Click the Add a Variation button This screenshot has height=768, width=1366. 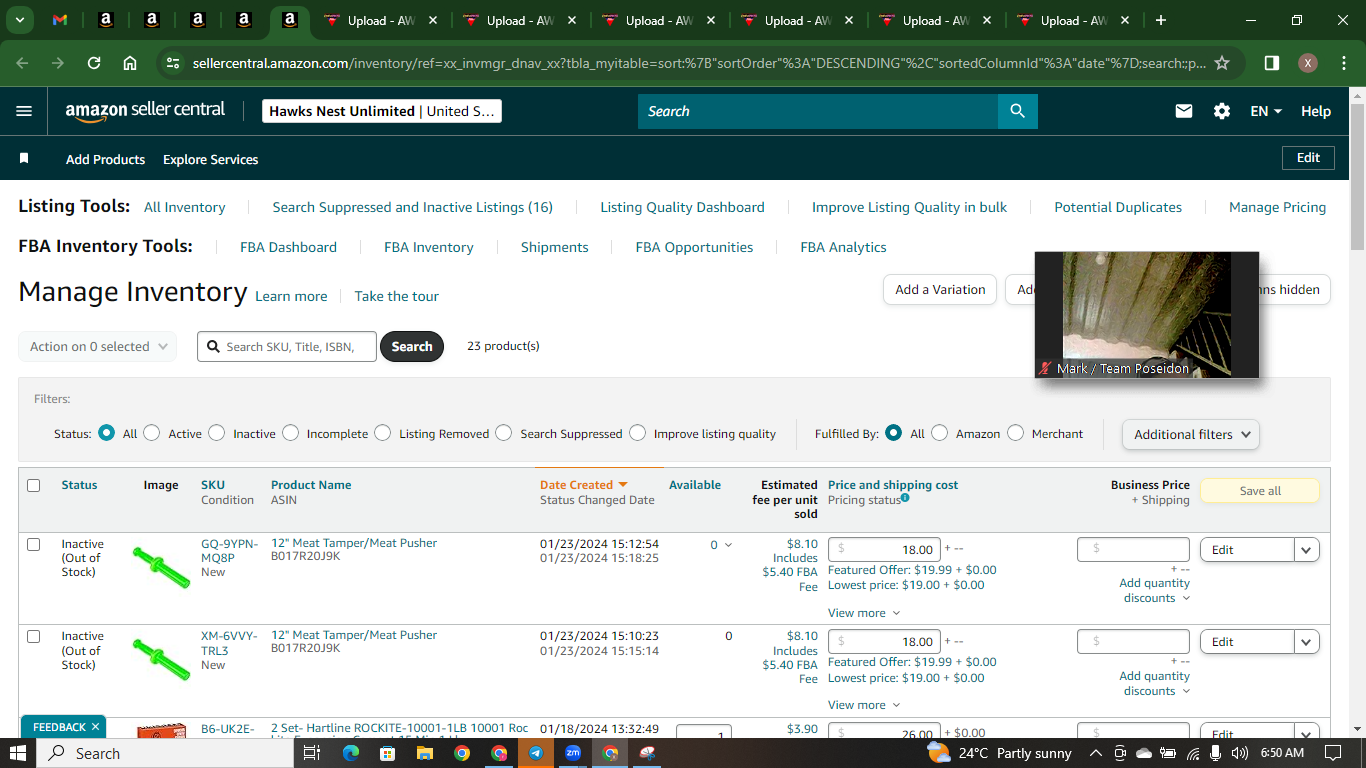click(940, 289)
